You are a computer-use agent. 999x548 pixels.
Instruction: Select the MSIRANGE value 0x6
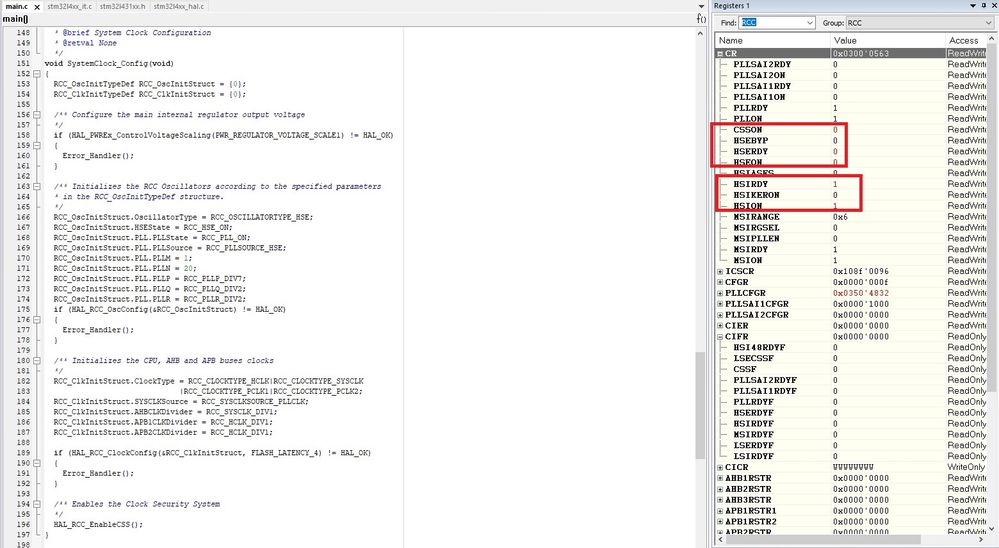coord(840,217)
